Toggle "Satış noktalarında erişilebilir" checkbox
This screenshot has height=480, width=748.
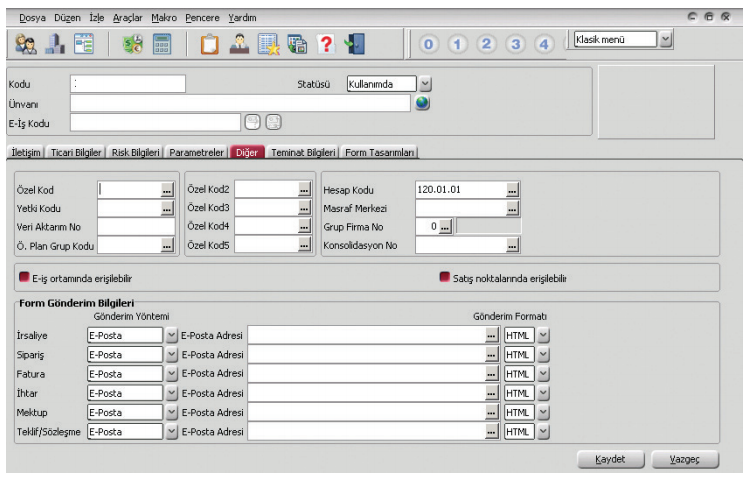coord(444,277)
